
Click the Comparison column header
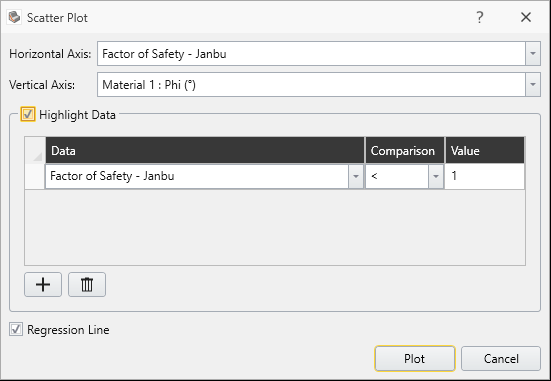click(405, 150)
